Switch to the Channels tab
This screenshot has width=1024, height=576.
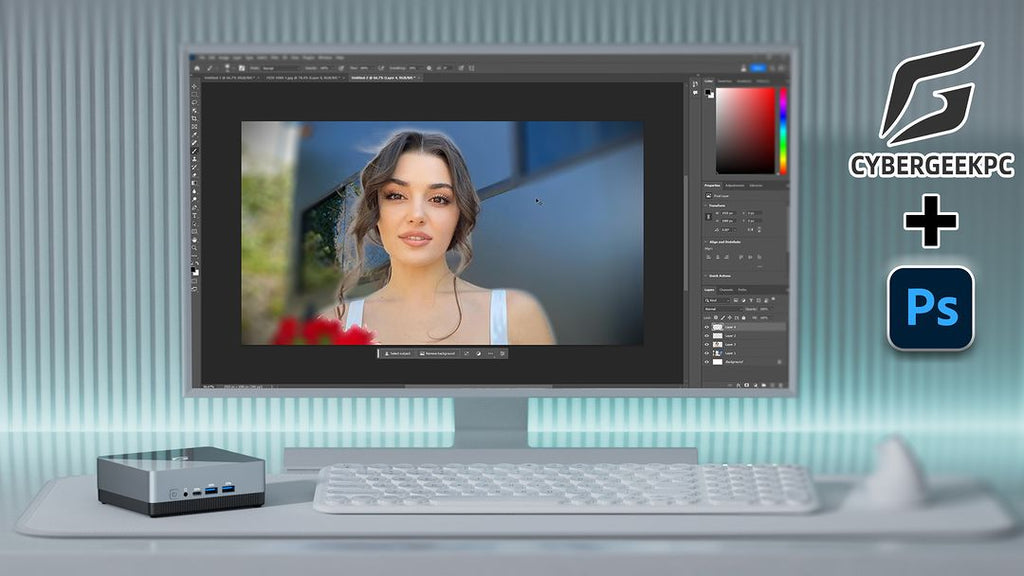pyautogui.click(x=726, y=290)
